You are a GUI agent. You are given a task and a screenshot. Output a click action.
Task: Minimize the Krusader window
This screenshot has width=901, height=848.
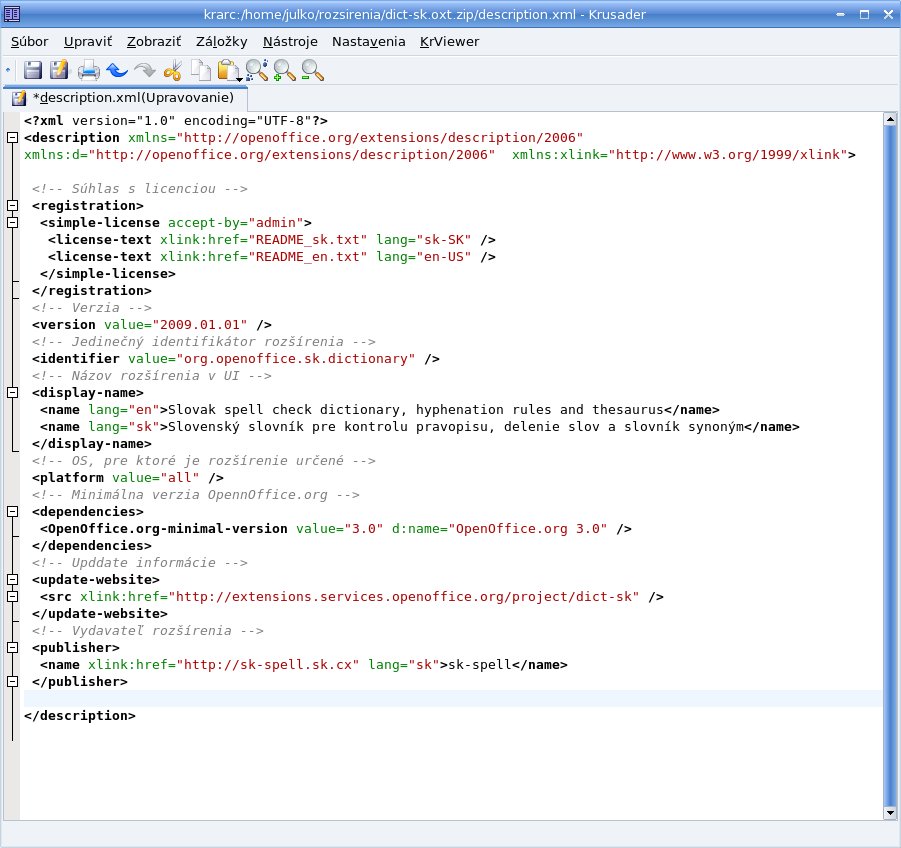coord(841,14)
